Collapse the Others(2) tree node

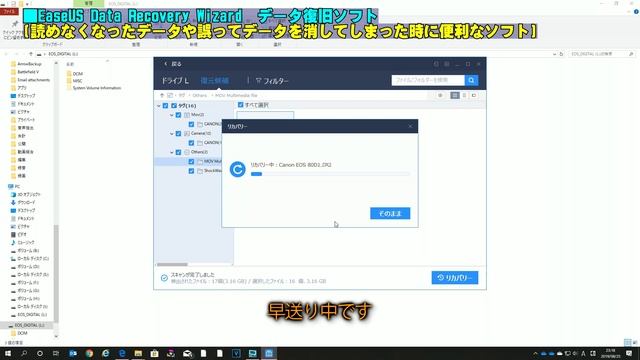click(172, 152)
